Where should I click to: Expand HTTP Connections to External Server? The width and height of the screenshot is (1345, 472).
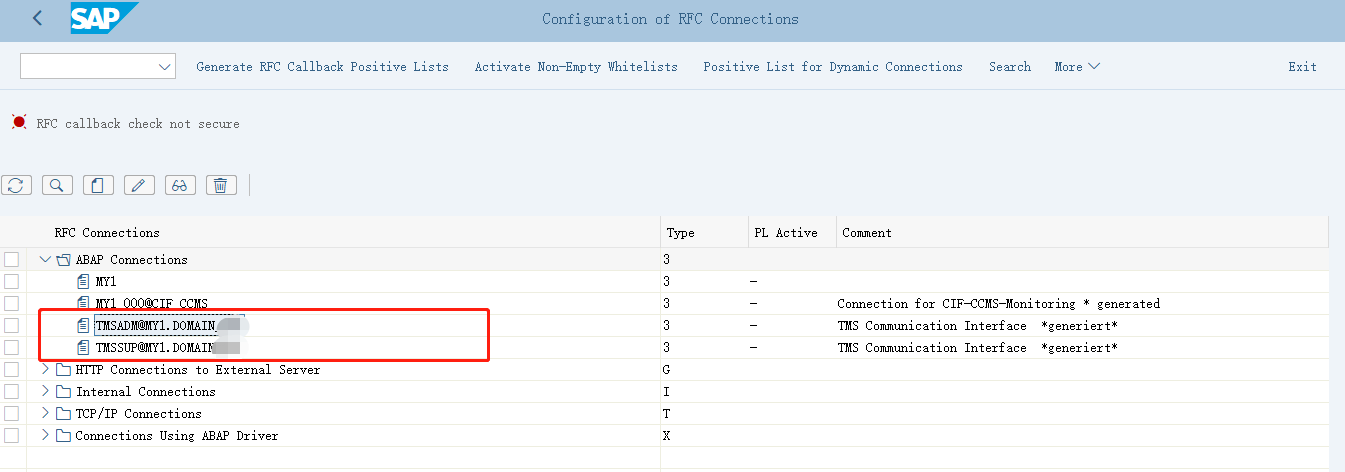coord(45,370)
